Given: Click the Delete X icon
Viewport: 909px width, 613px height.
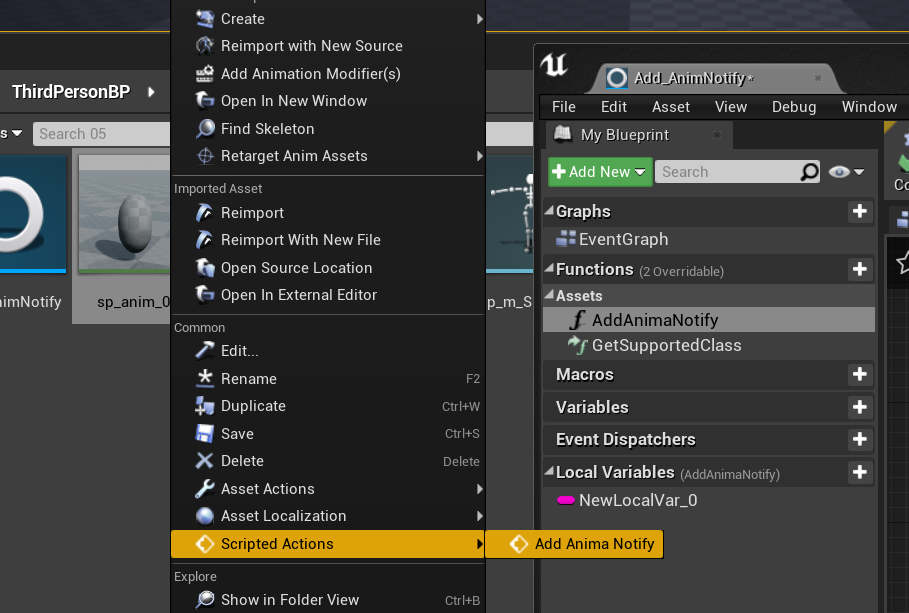Looking at the screenshot, I should [205, 461].
